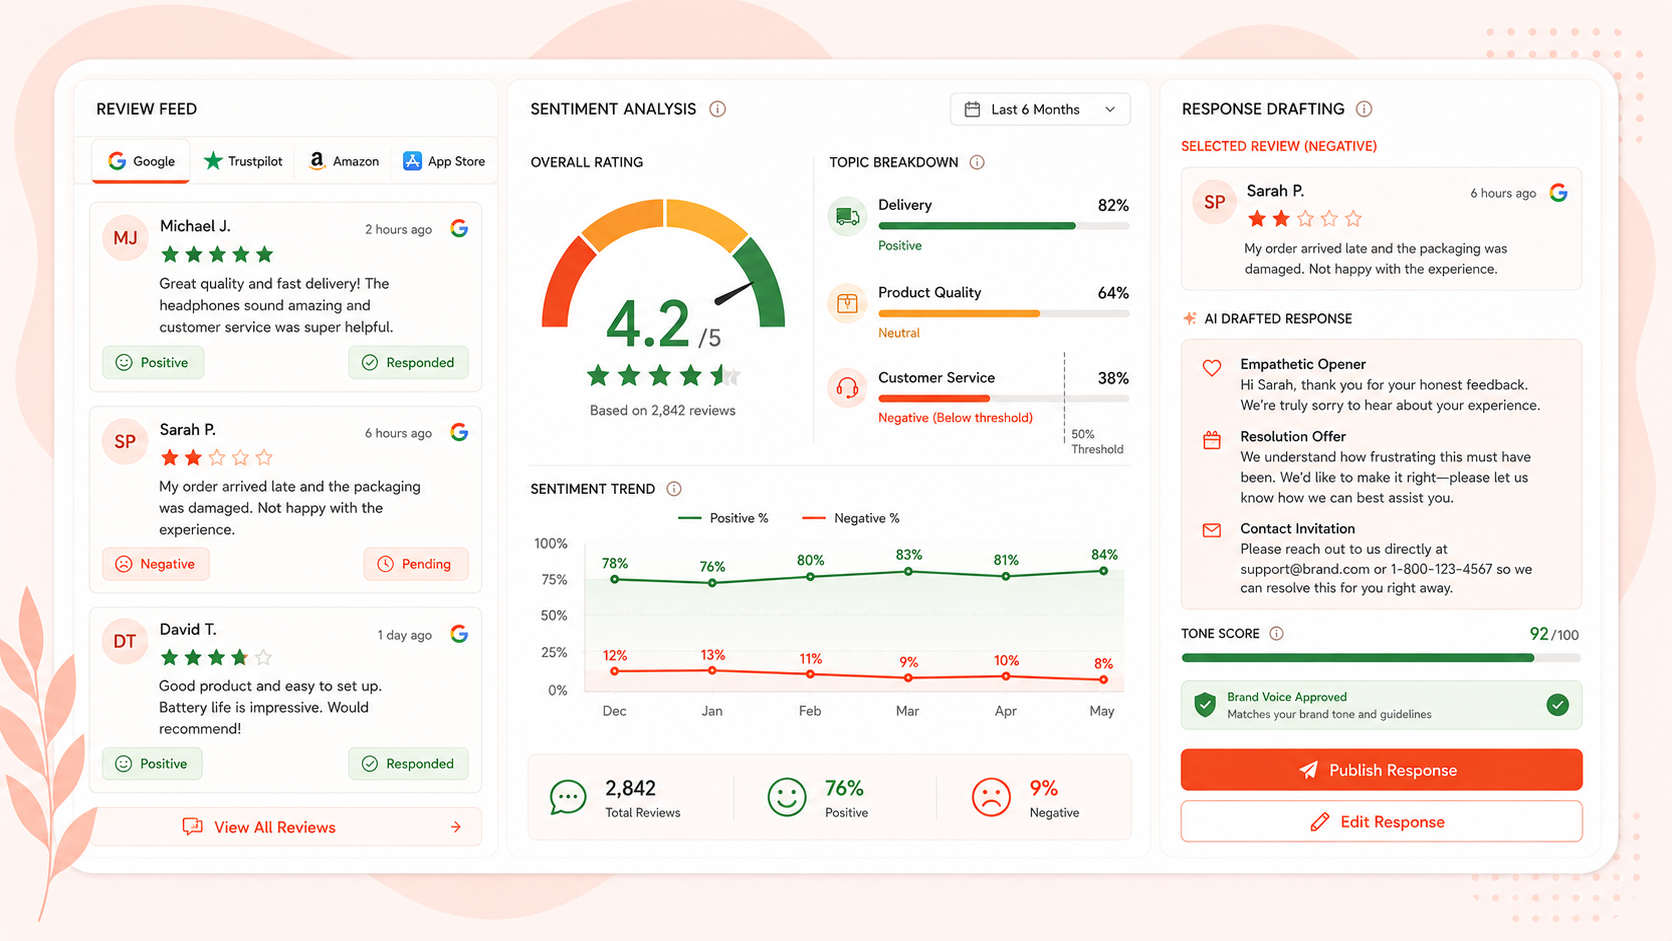Click the Edit Response button

1381,822
